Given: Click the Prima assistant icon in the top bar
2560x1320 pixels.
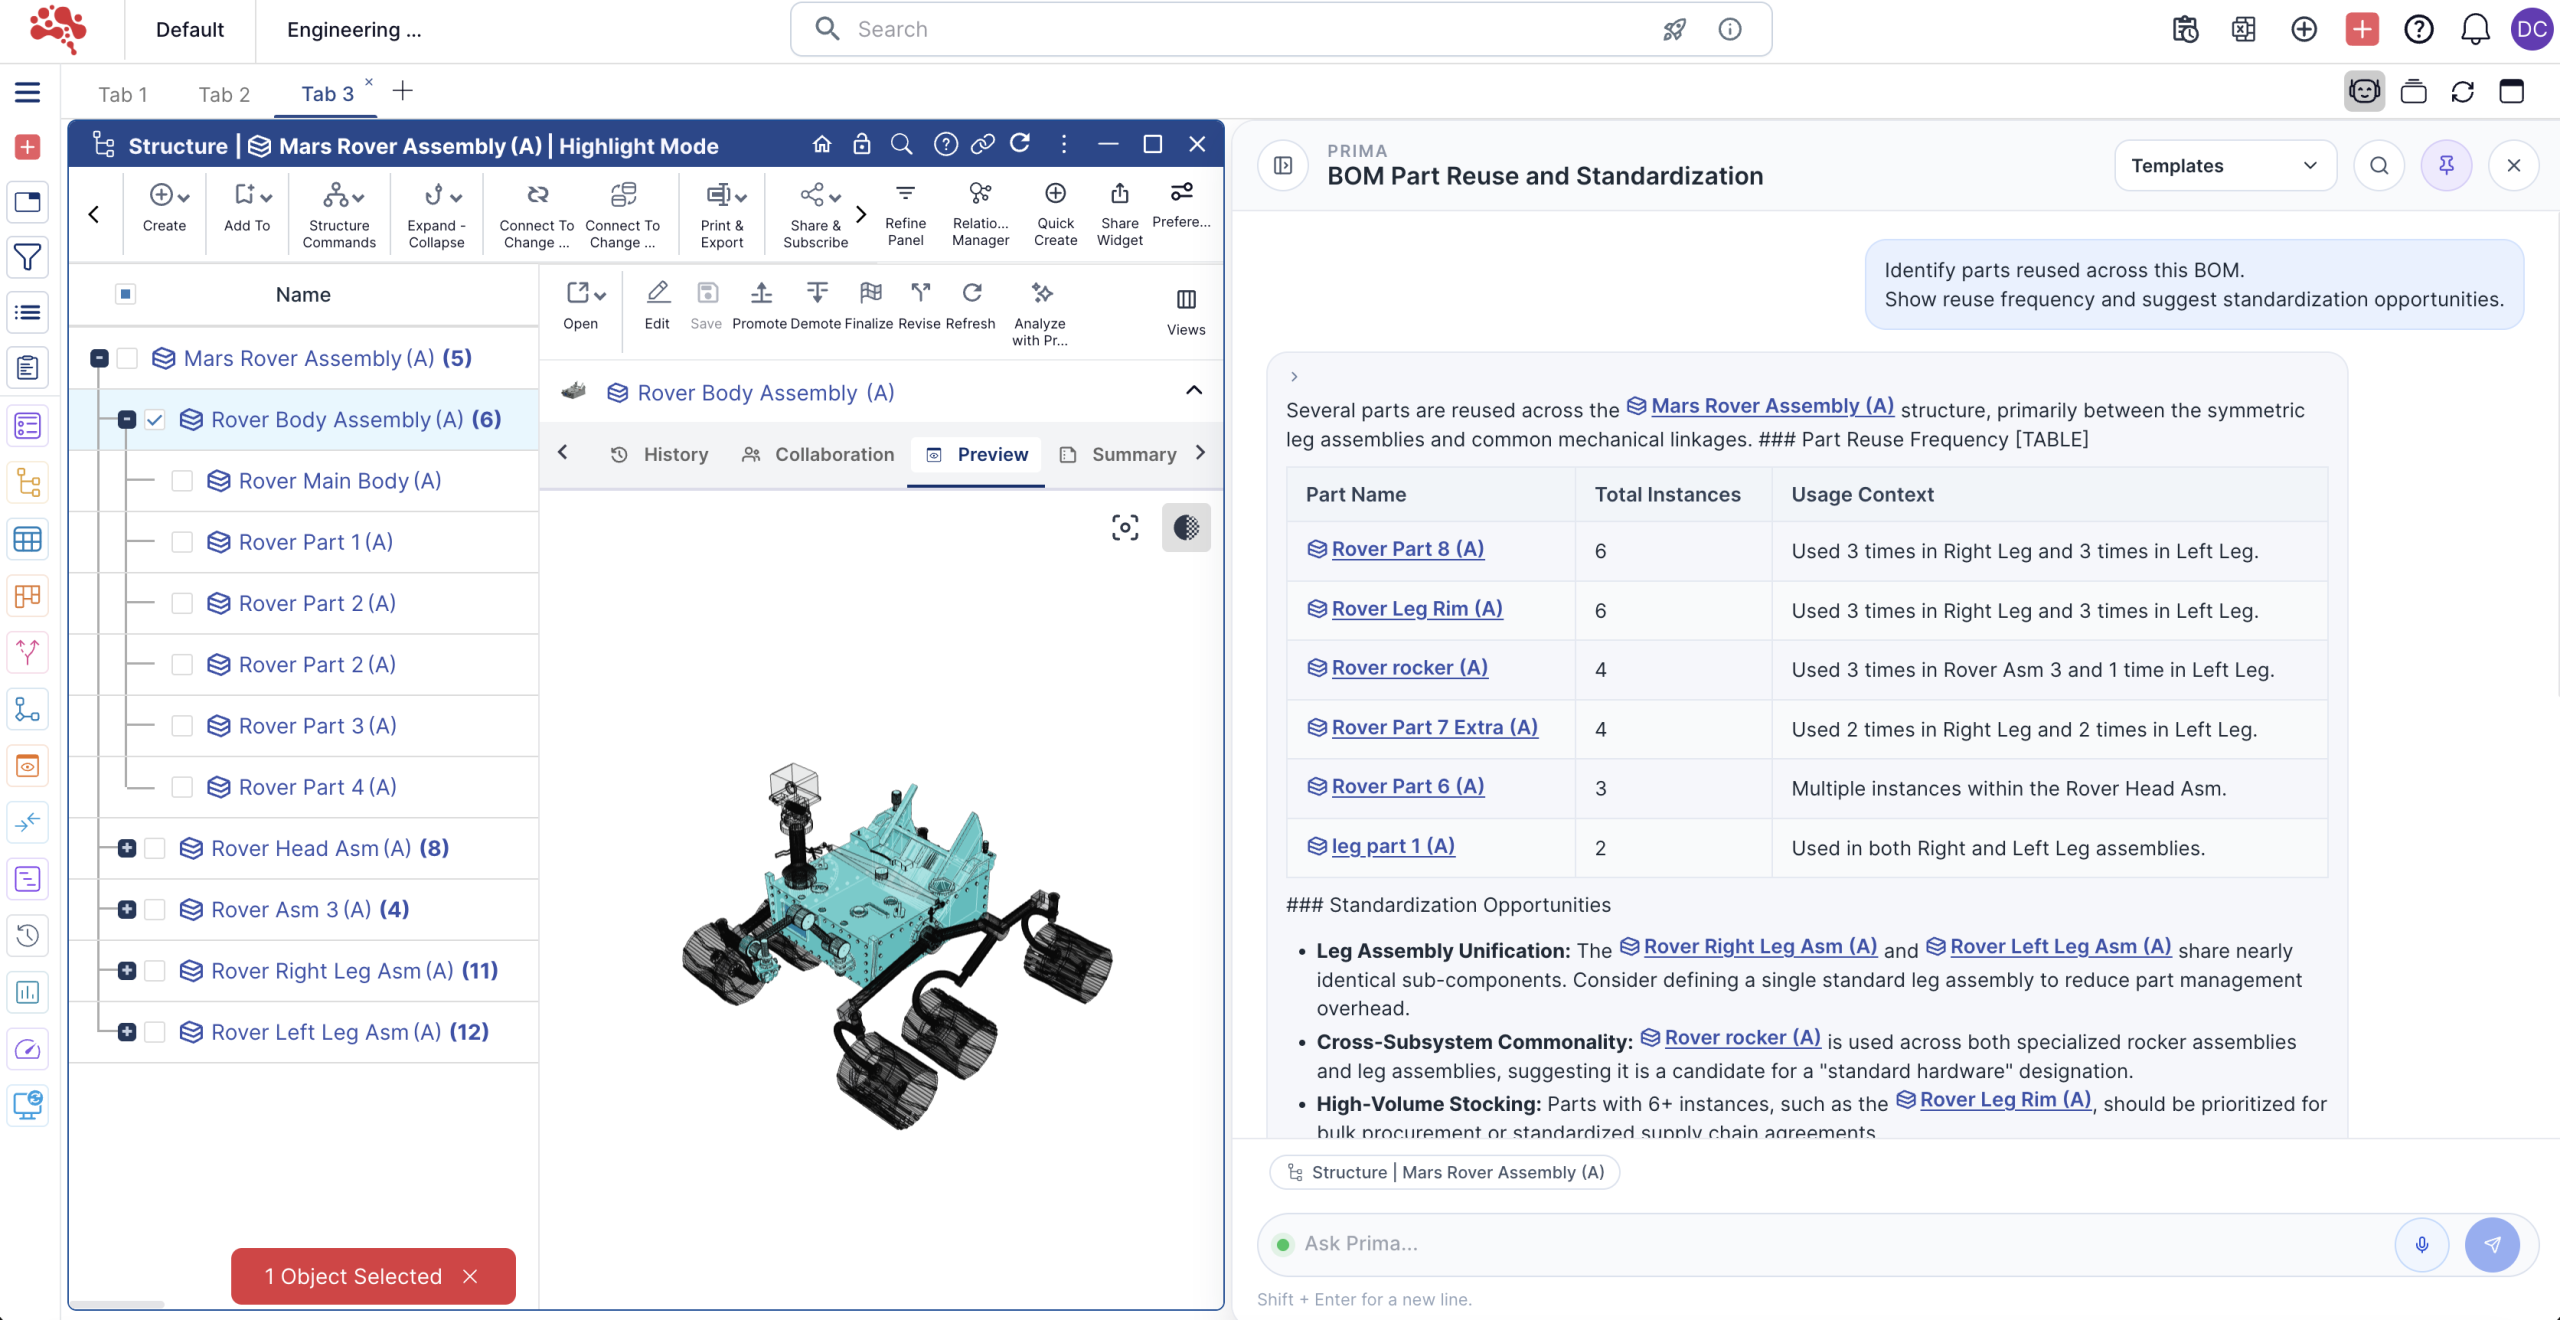Looking at the screenshot, I should point(2364,92).
